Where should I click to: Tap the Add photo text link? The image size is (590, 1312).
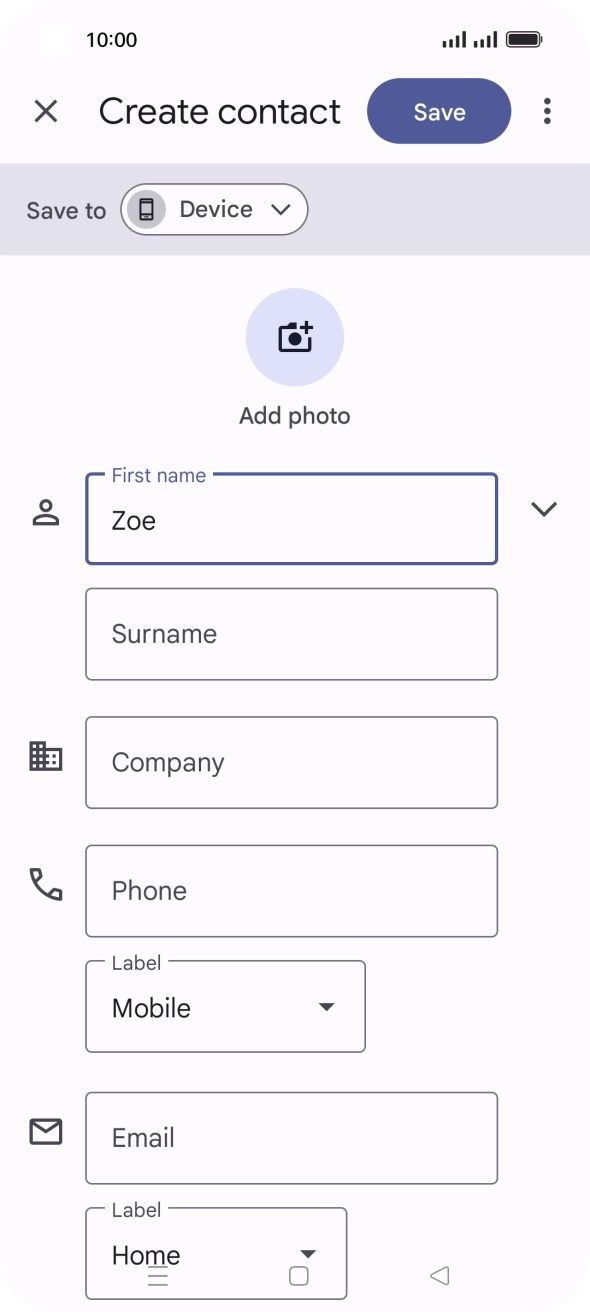[x=294, y=415]
